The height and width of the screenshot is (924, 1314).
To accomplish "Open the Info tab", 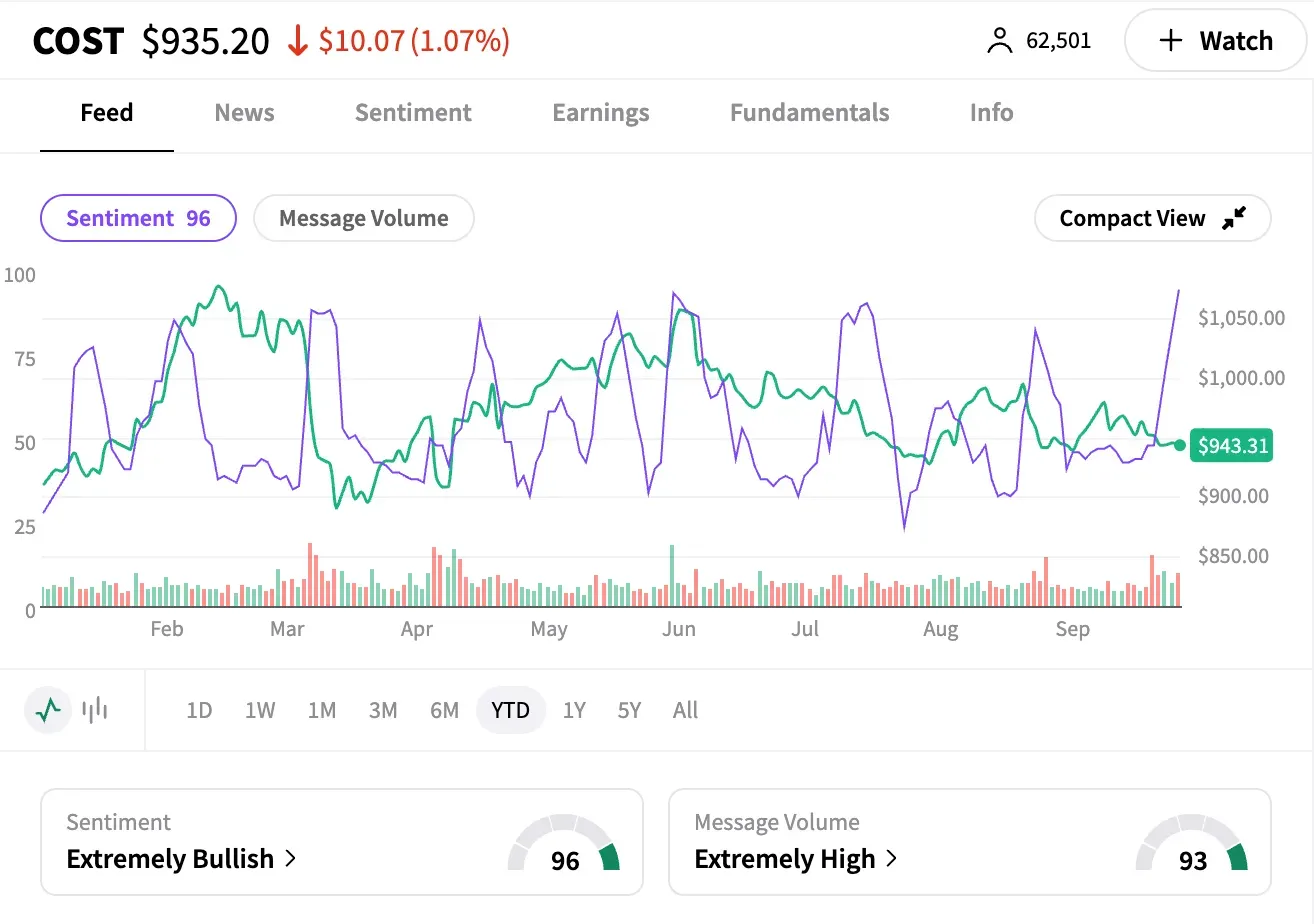I will [x=991, y=112].
